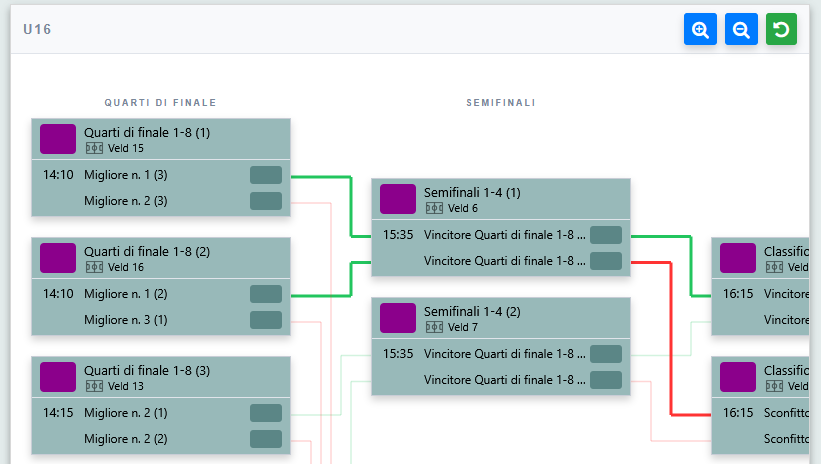821x464 pixels.
Task: Click the green reset view button
Action: click(781, 29)
